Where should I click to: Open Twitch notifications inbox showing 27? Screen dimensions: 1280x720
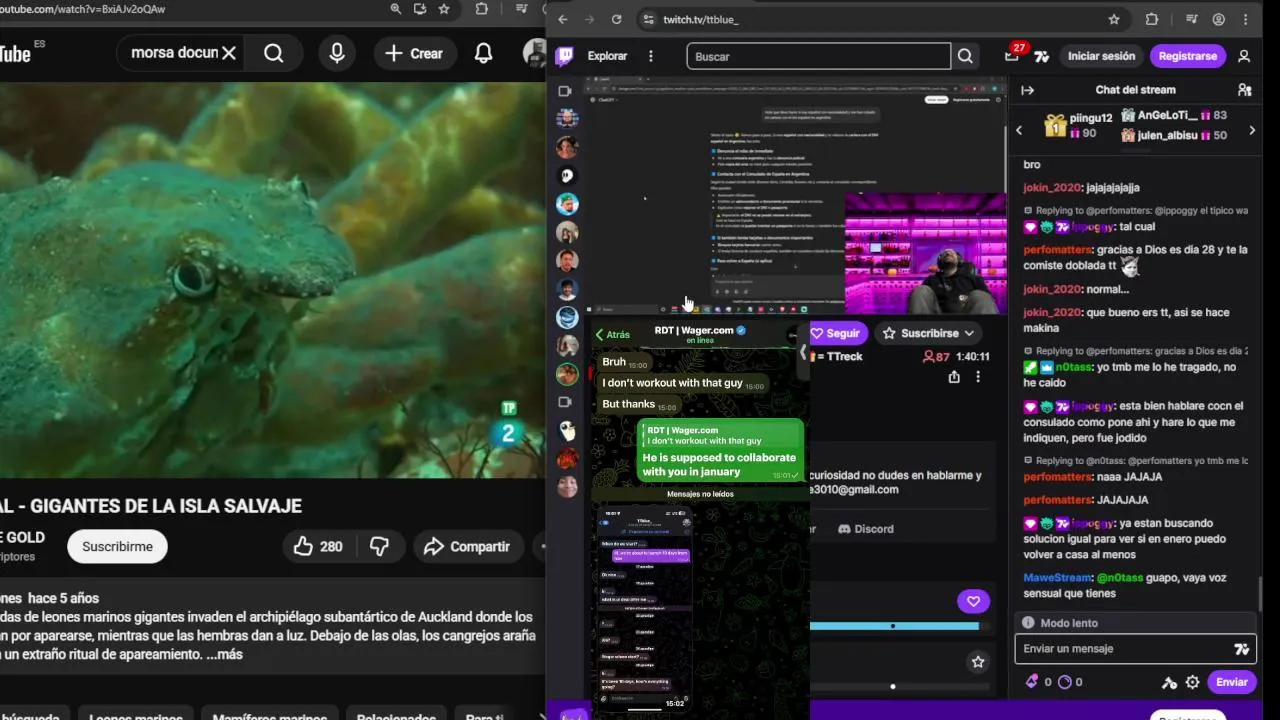point(1012,56)
